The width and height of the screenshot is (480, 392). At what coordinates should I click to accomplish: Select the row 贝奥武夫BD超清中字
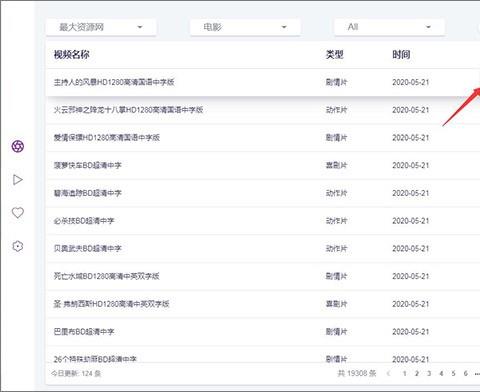click(x=263, y=248)
